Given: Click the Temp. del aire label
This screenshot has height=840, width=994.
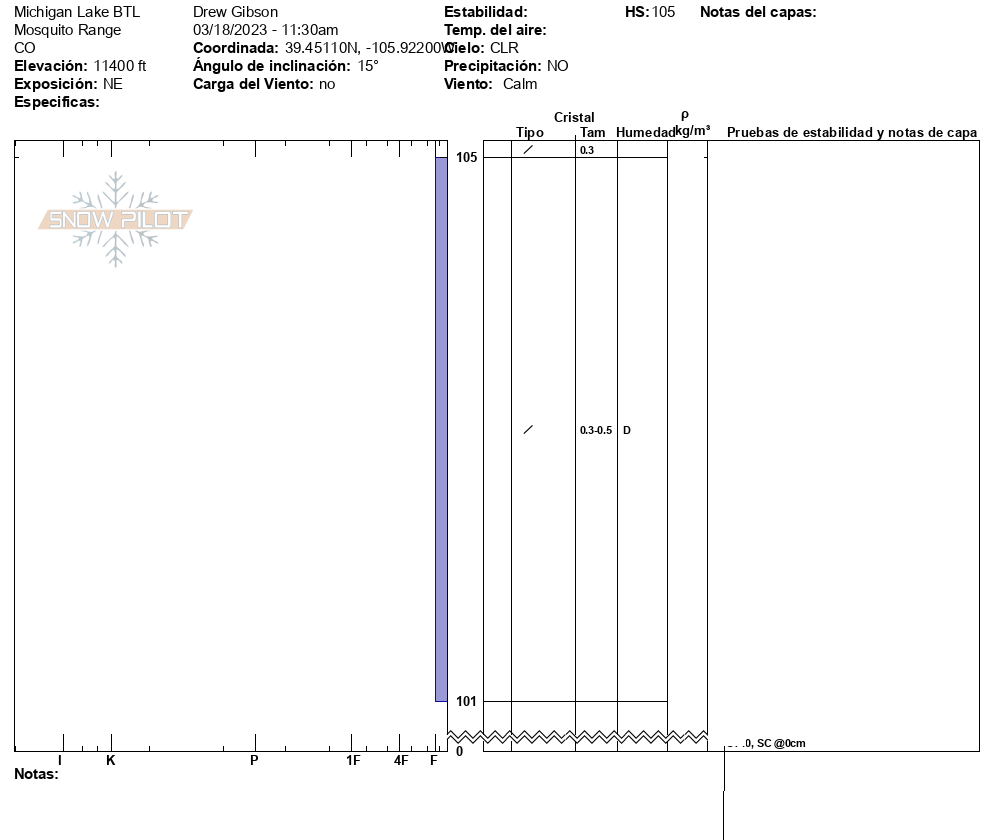Looking at the screenshot, I should coord(495,30).
